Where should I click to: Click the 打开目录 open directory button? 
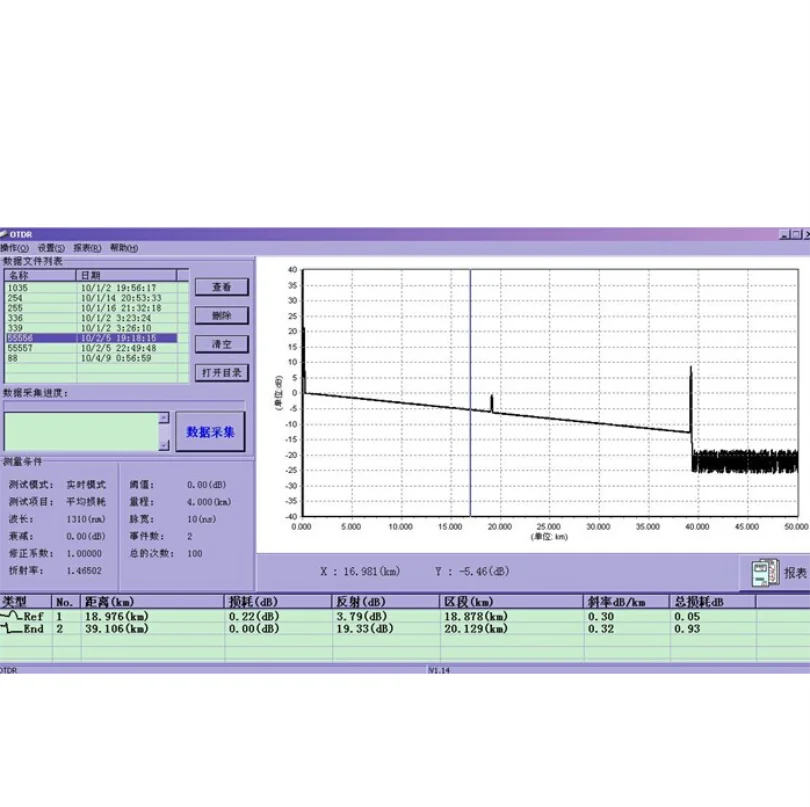[222, 373]
